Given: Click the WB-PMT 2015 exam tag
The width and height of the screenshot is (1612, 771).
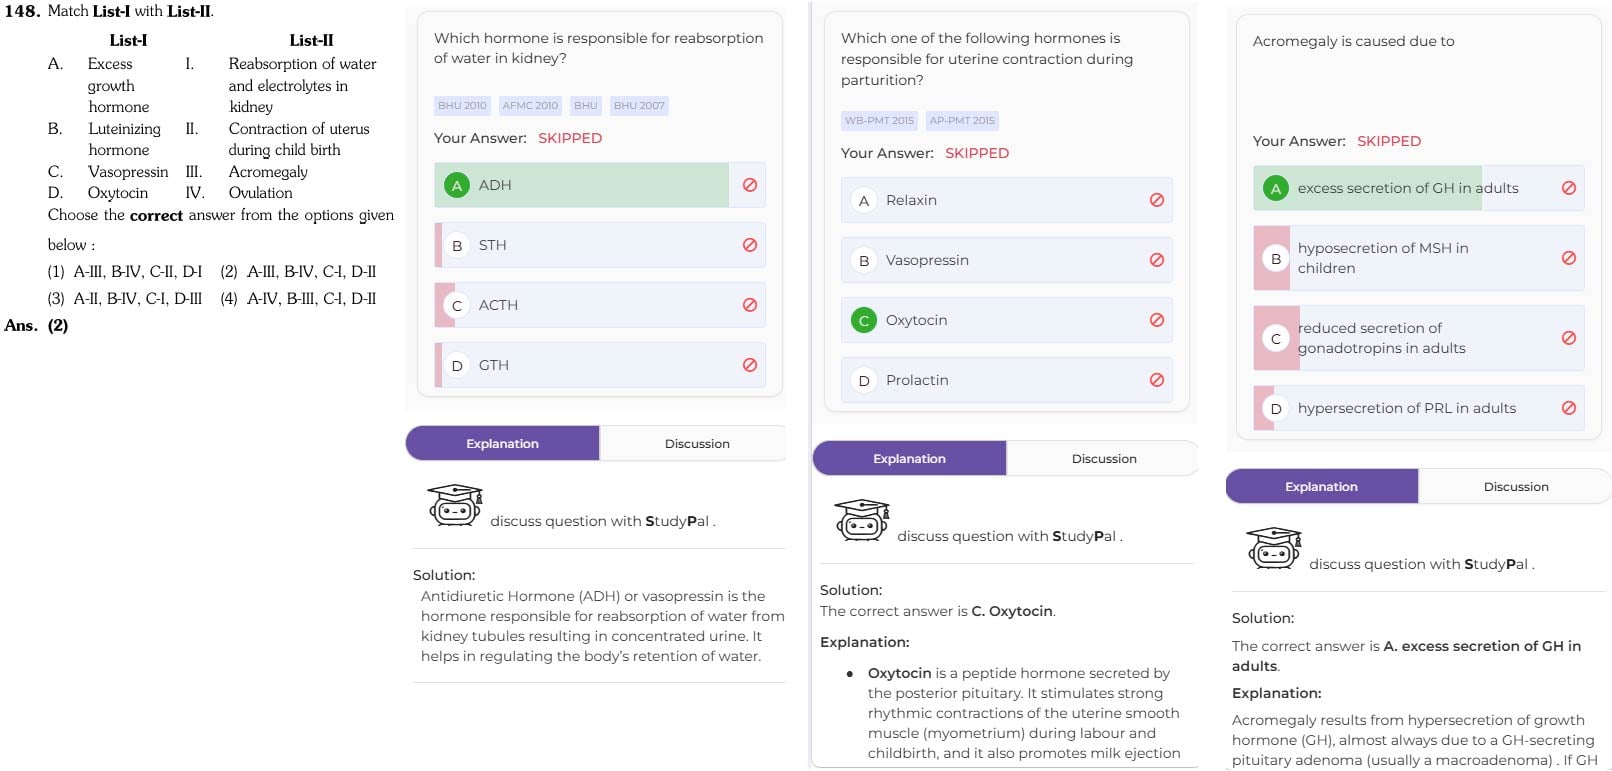Looking at the screenshot, I should pyautogui.click(x=879, y=120).
